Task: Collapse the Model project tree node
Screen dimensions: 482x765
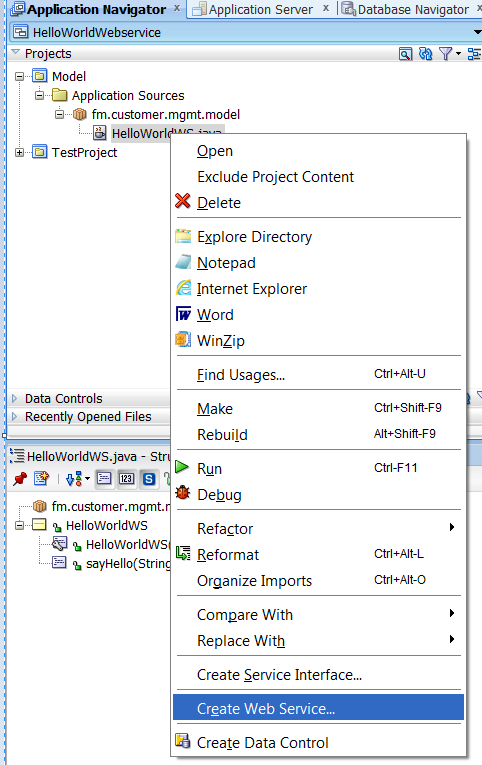Action: [x=20, y=77]
